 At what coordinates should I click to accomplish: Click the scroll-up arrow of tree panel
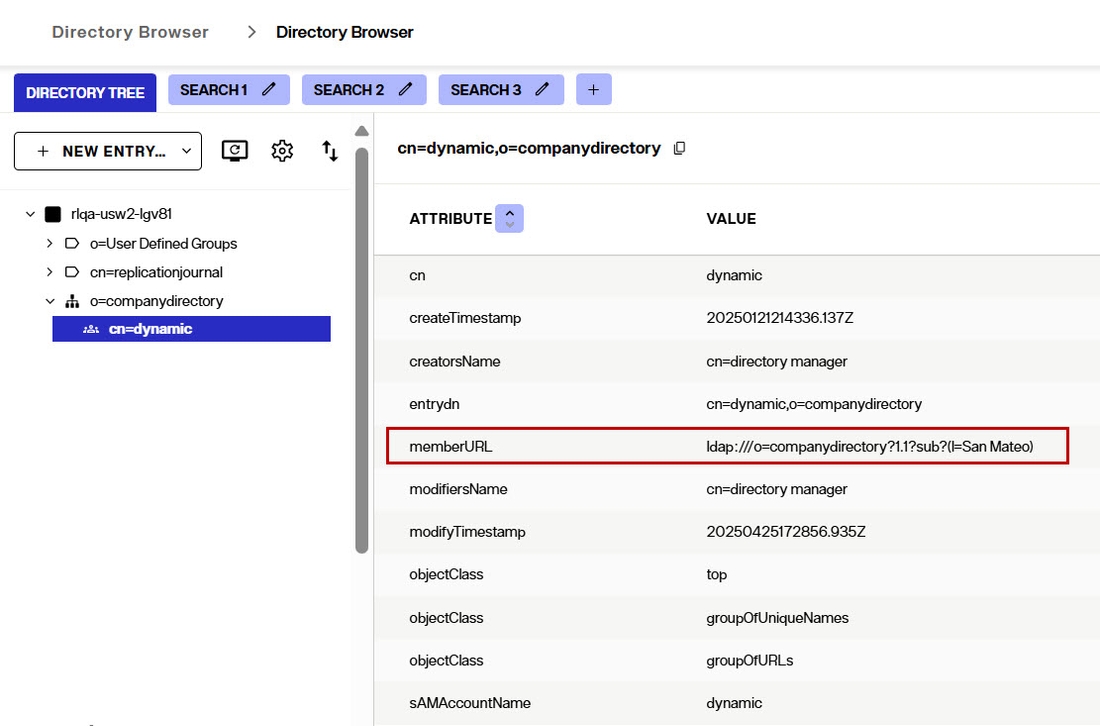(x=362, y=130)
